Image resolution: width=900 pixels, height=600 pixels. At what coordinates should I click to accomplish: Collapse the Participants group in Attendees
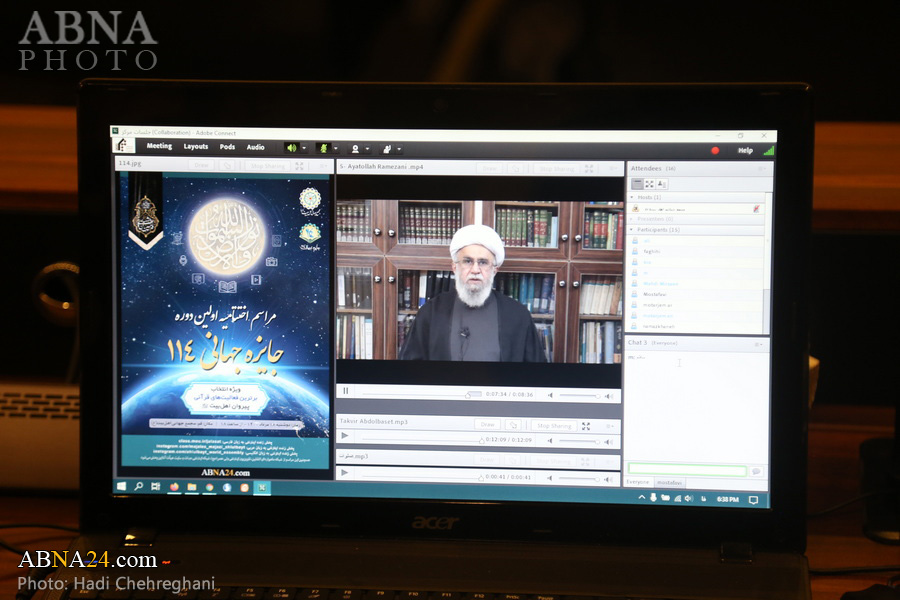click(x=632, y=230)
